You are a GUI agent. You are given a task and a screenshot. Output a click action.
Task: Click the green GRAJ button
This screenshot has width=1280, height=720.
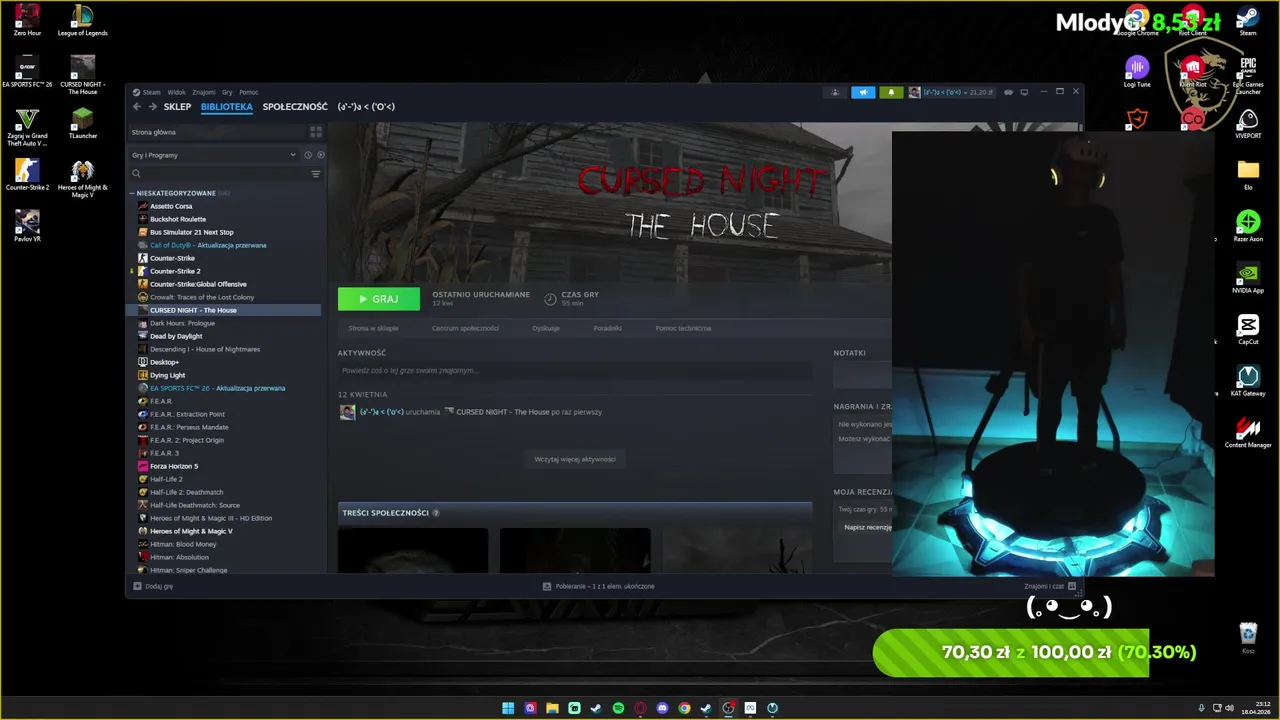pyautogui.click(x=379, y=299)
